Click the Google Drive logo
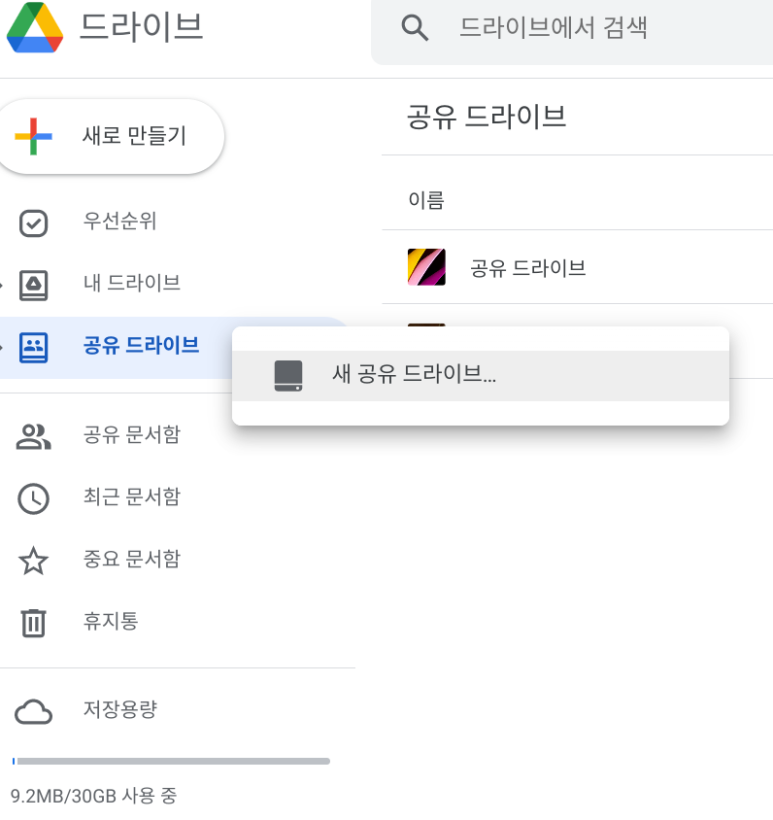This screenshot has width=773, height=820. 35,27
